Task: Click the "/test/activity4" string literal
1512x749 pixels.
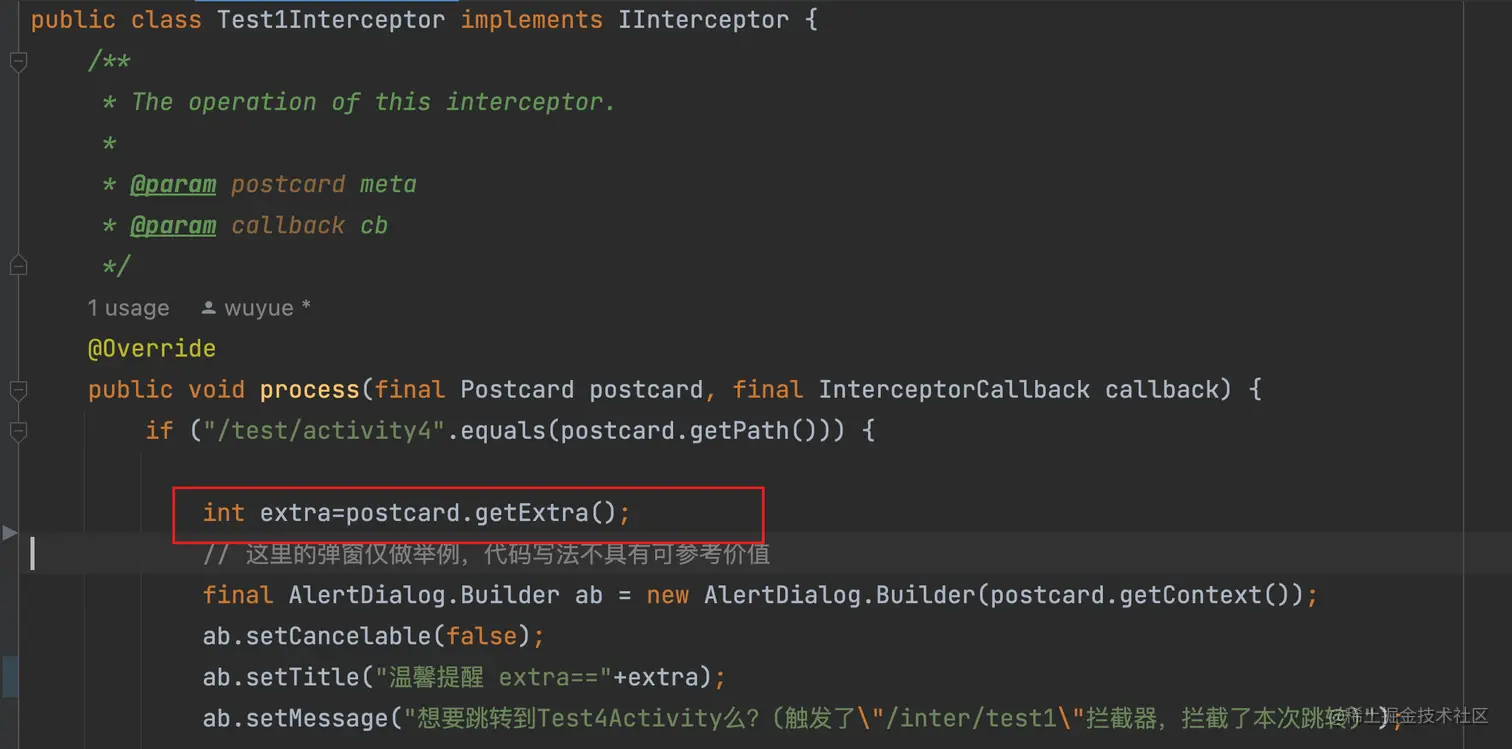Action: pyautogui.click(x=324, y=431)
